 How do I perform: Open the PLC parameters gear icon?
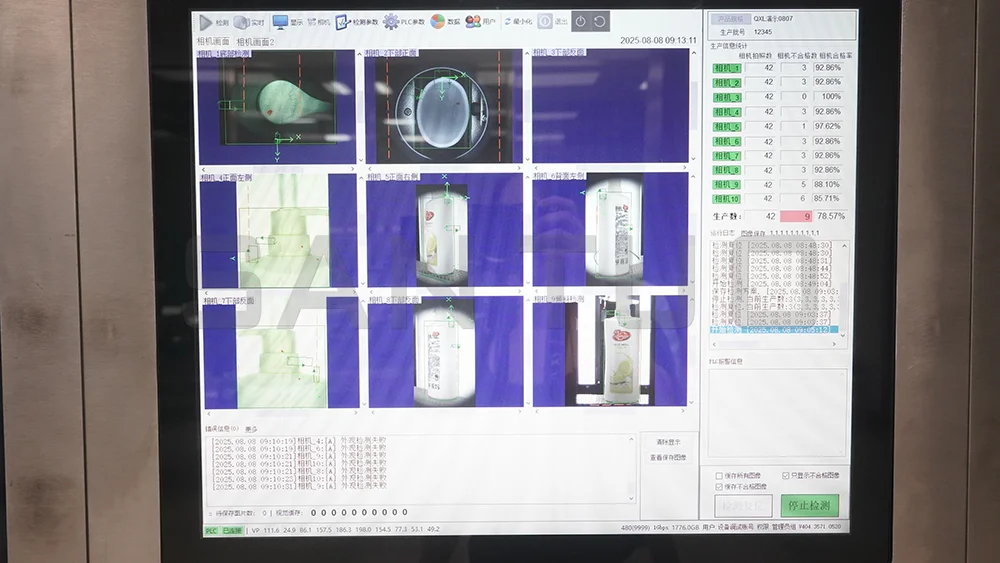tap(390, 22)
